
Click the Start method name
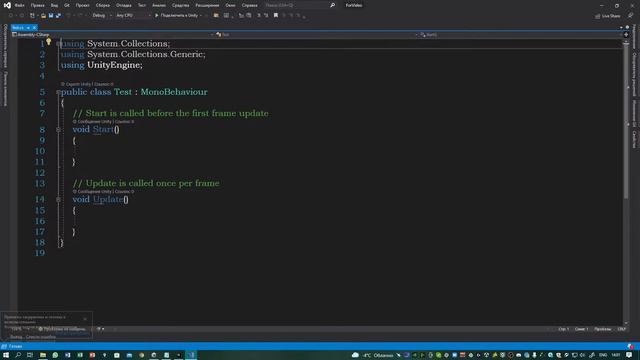point(103,129)
